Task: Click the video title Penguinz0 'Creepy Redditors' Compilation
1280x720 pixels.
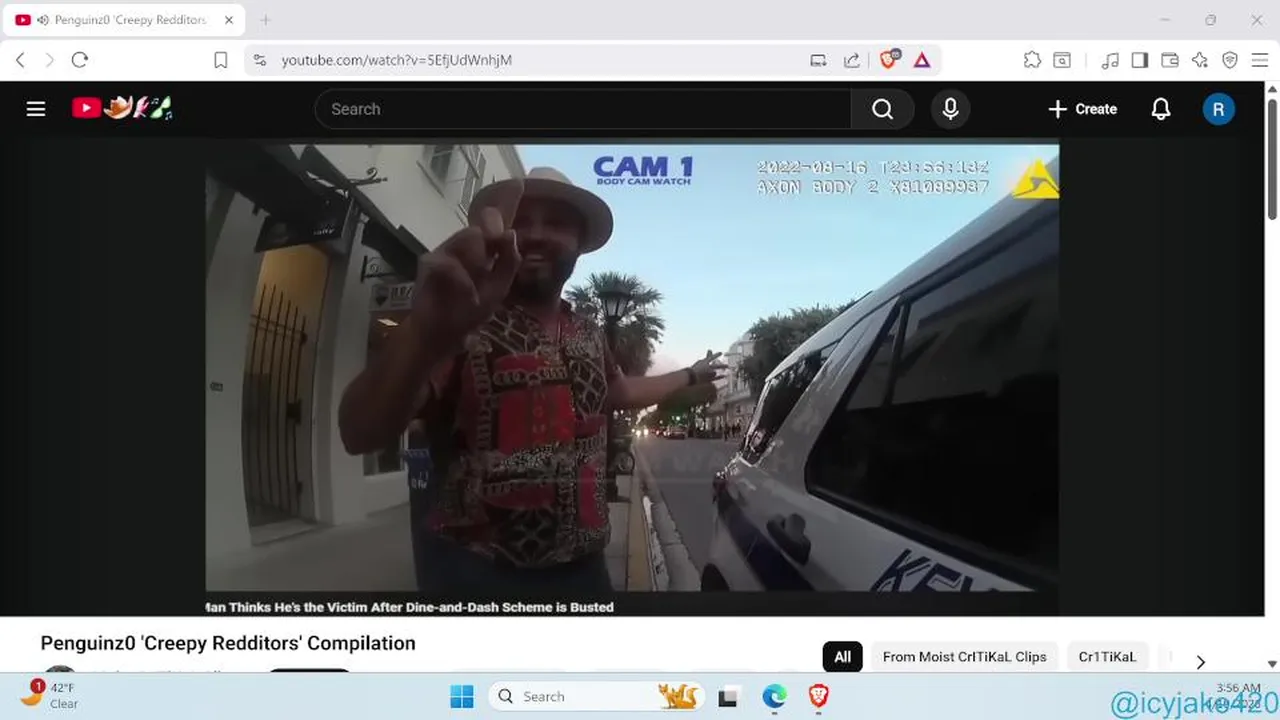Action: tap(228, 643)
